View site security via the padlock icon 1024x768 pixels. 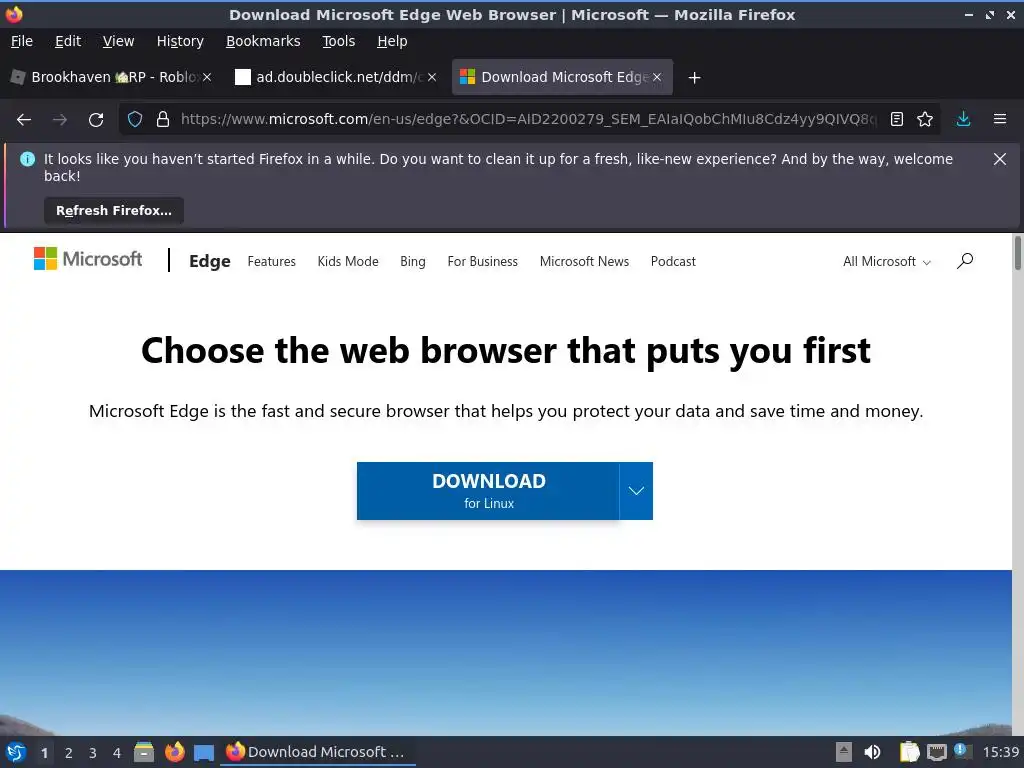(163, 120)
